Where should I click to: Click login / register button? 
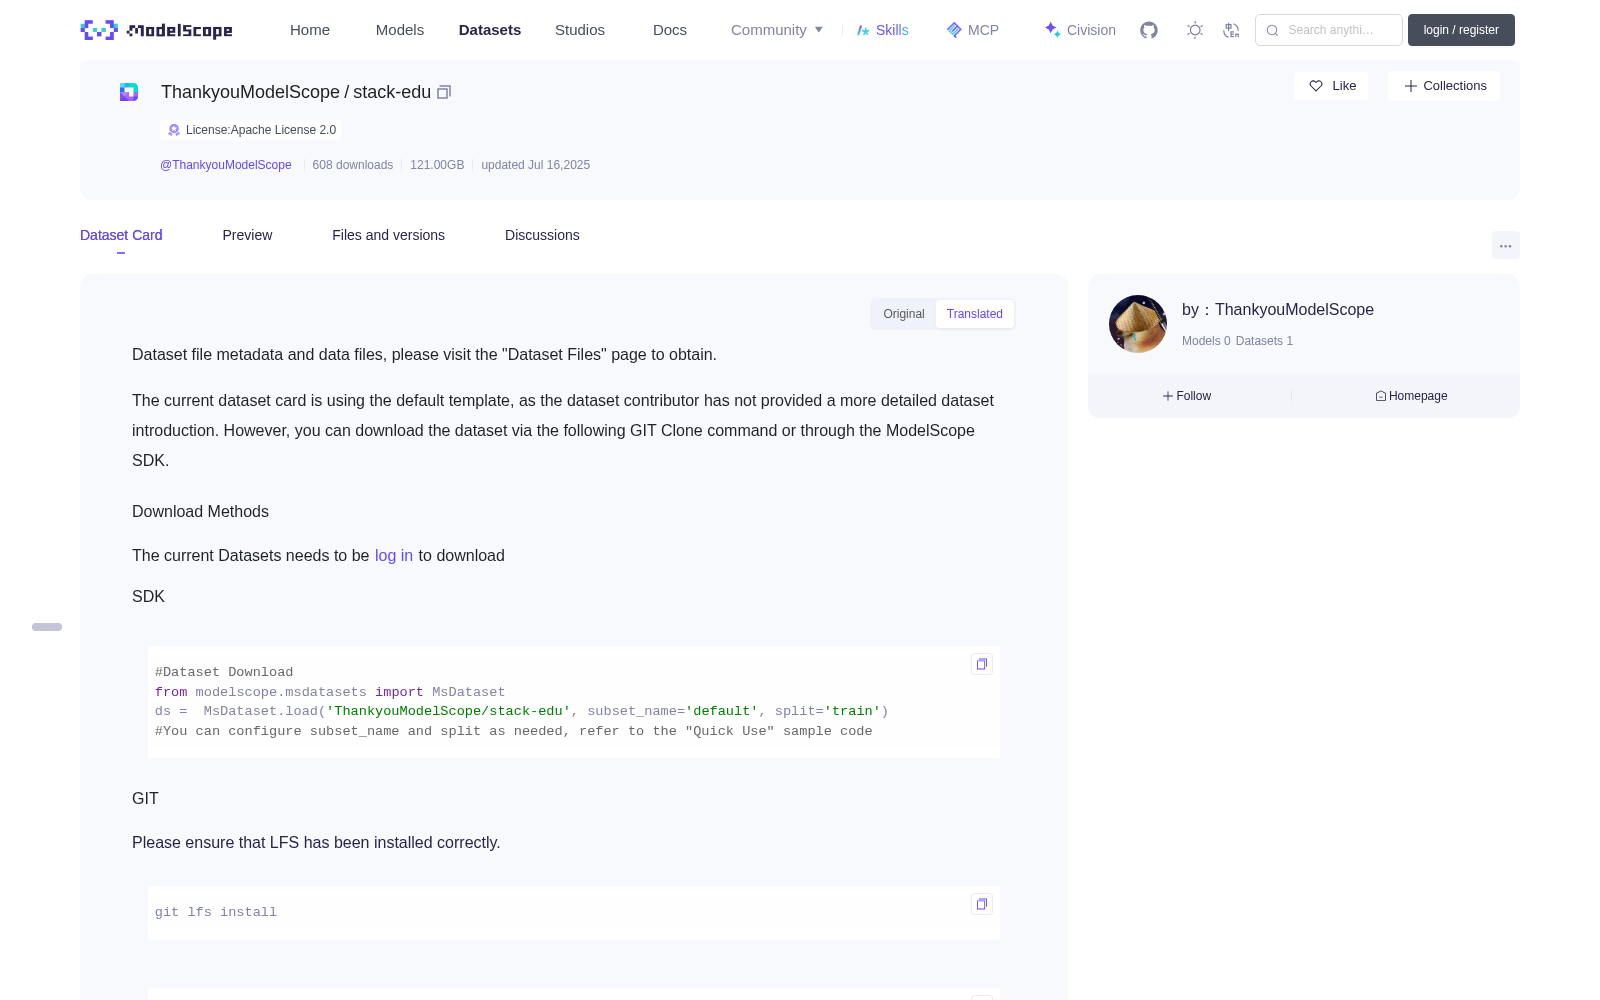1461,30
